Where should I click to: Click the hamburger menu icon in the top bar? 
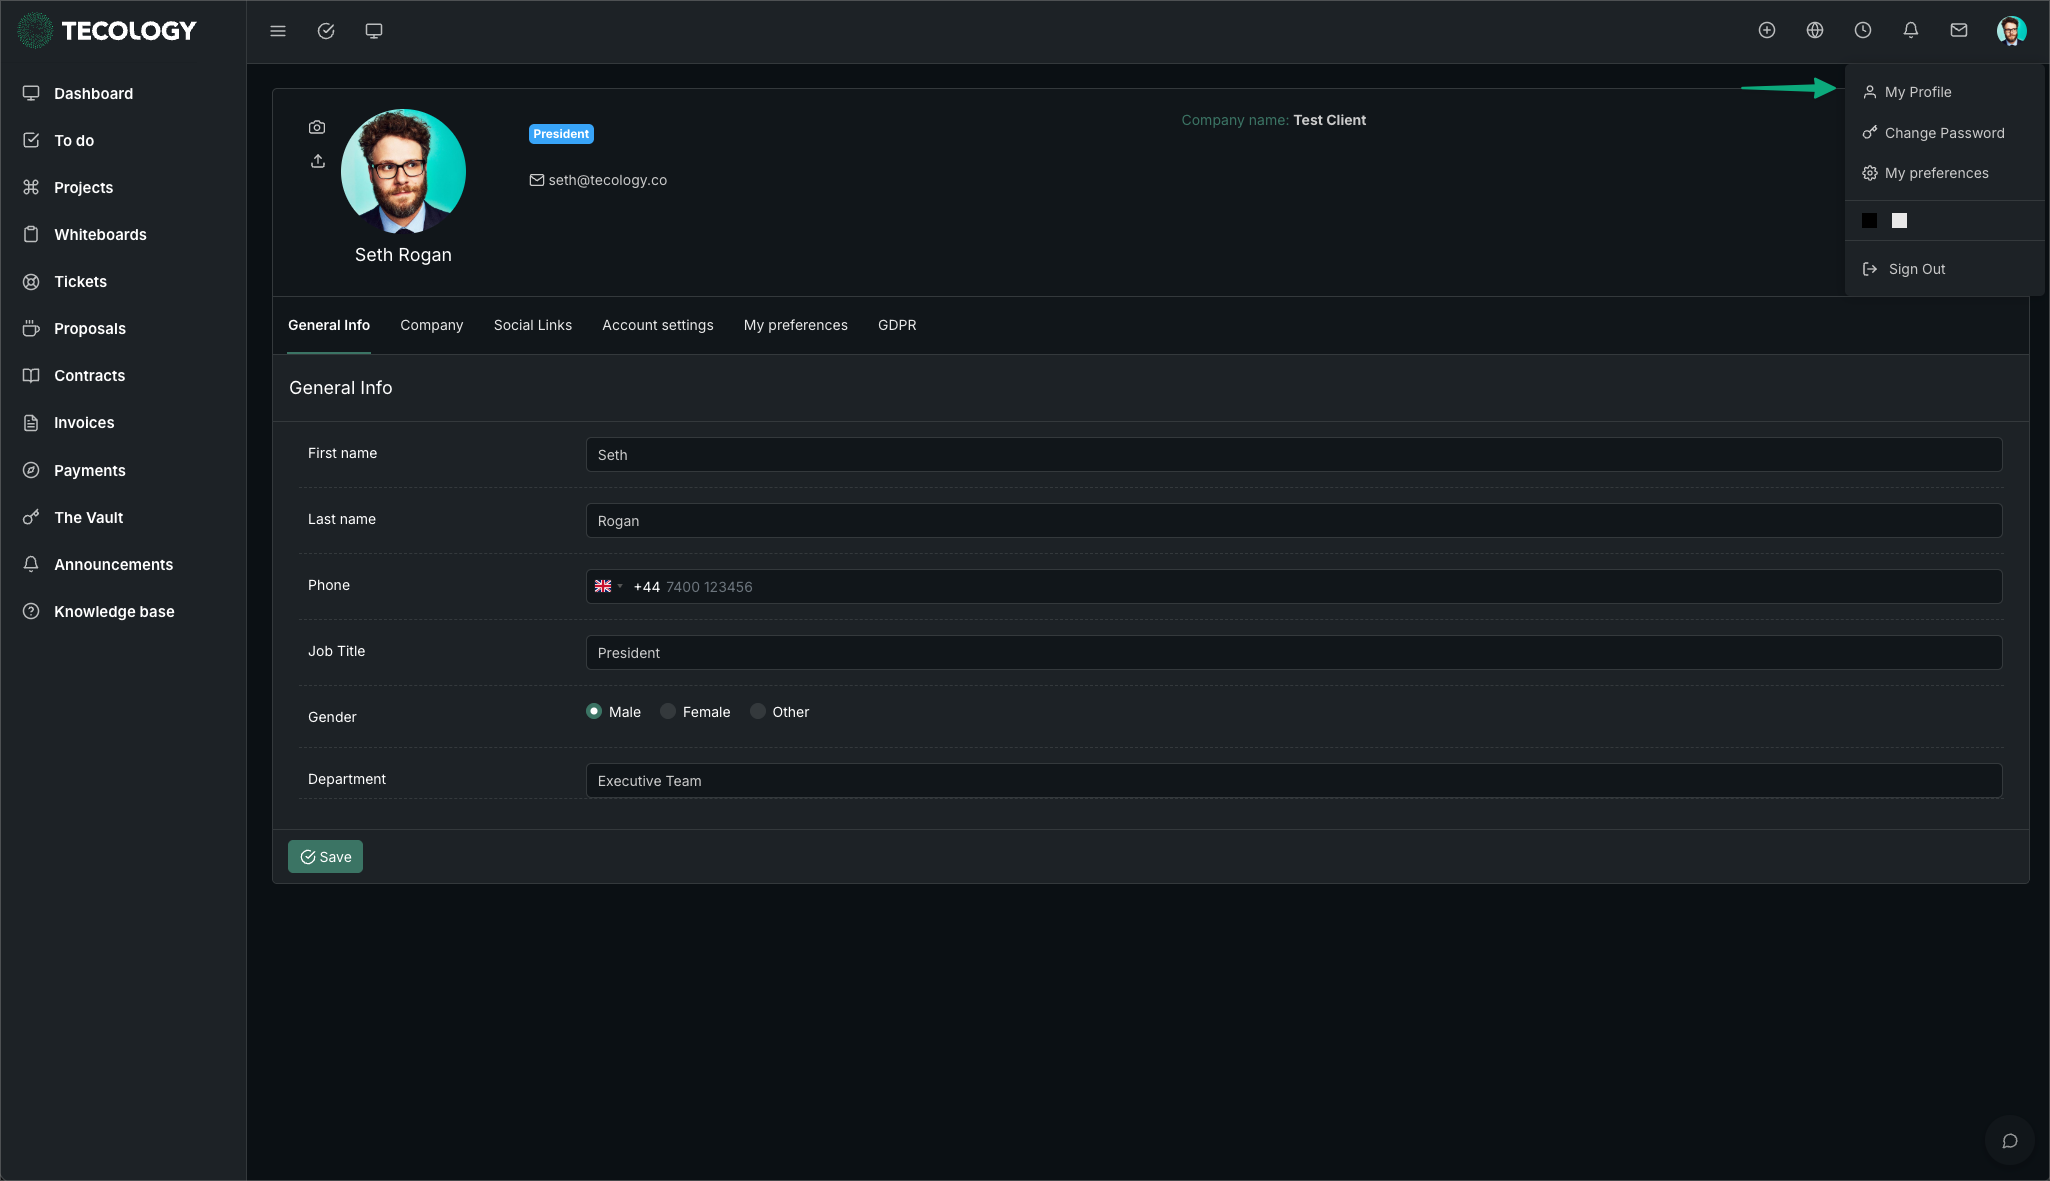(278, 31)
